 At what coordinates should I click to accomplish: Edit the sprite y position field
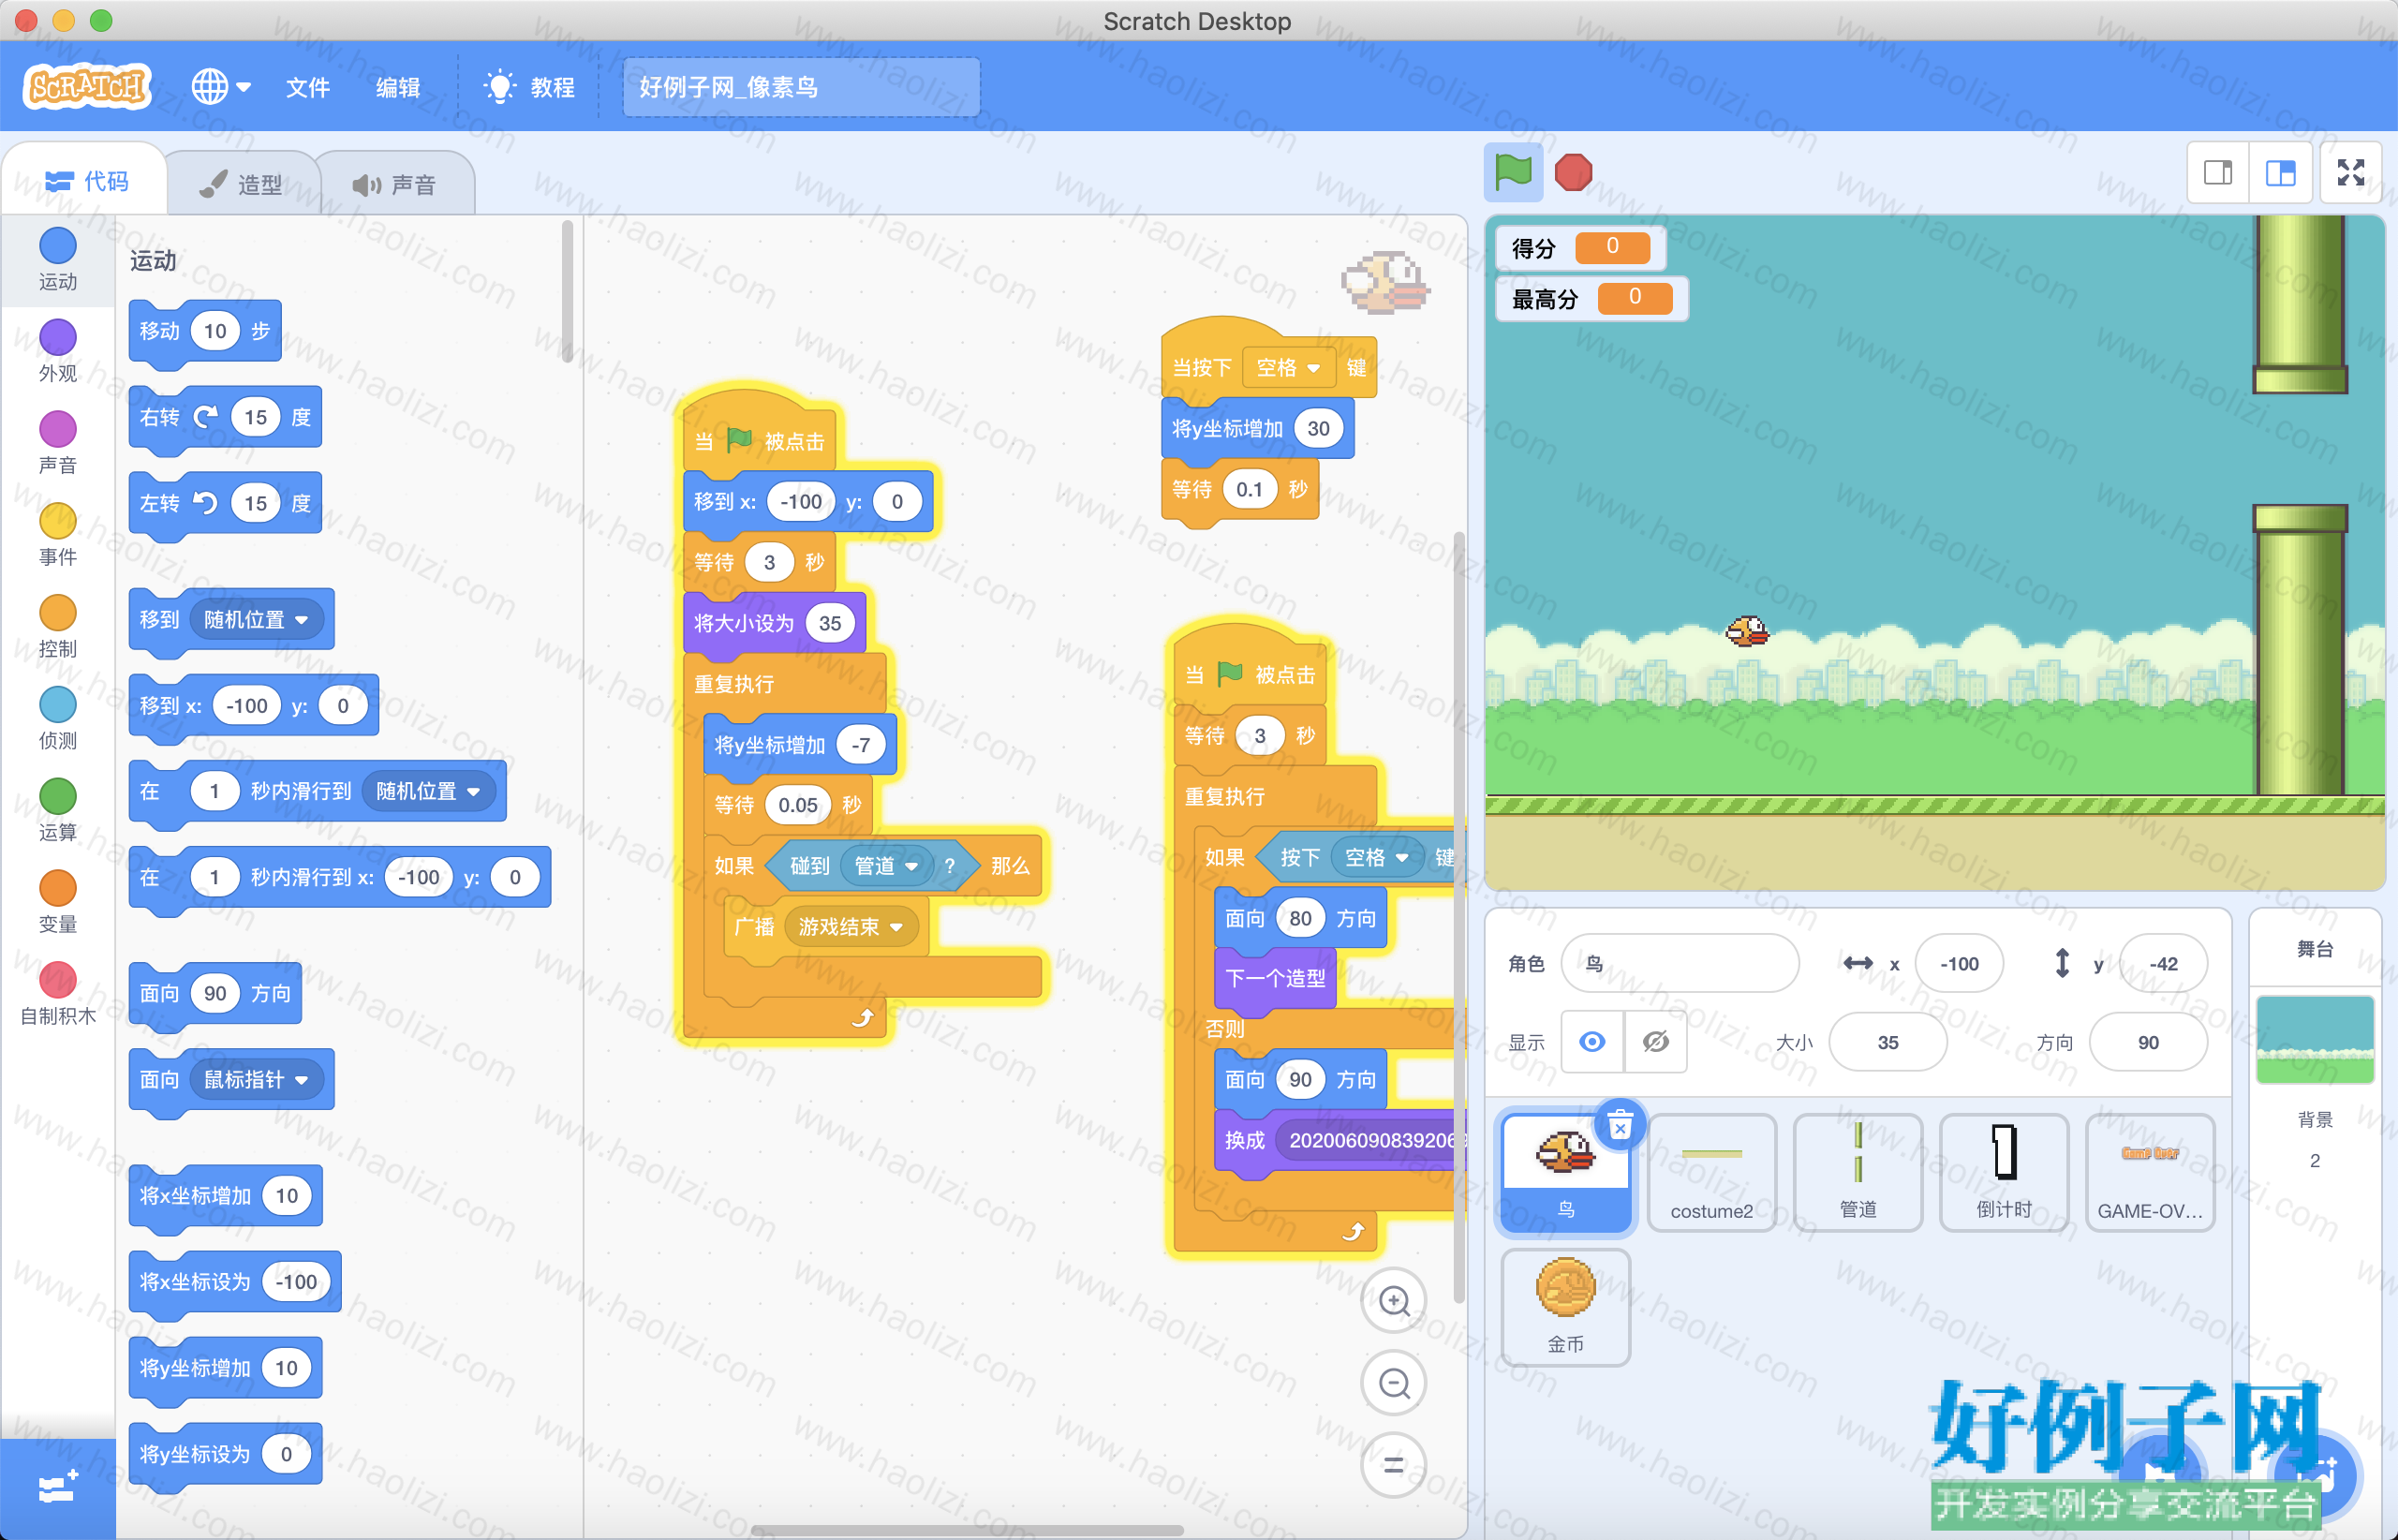2163,963
